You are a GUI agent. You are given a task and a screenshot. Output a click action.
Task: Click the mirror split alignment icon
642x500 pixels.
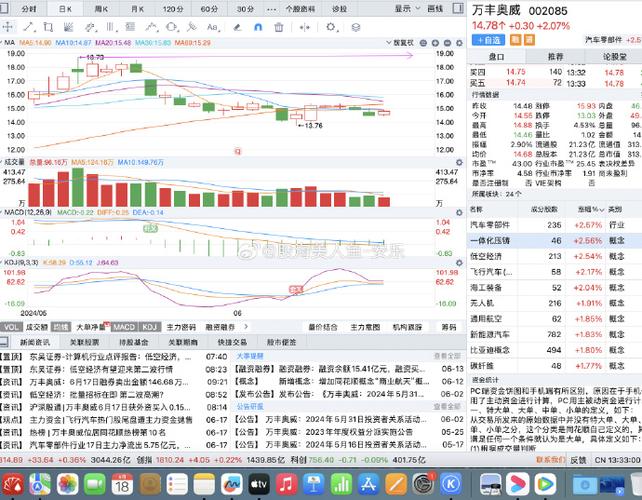pos(305,27)
